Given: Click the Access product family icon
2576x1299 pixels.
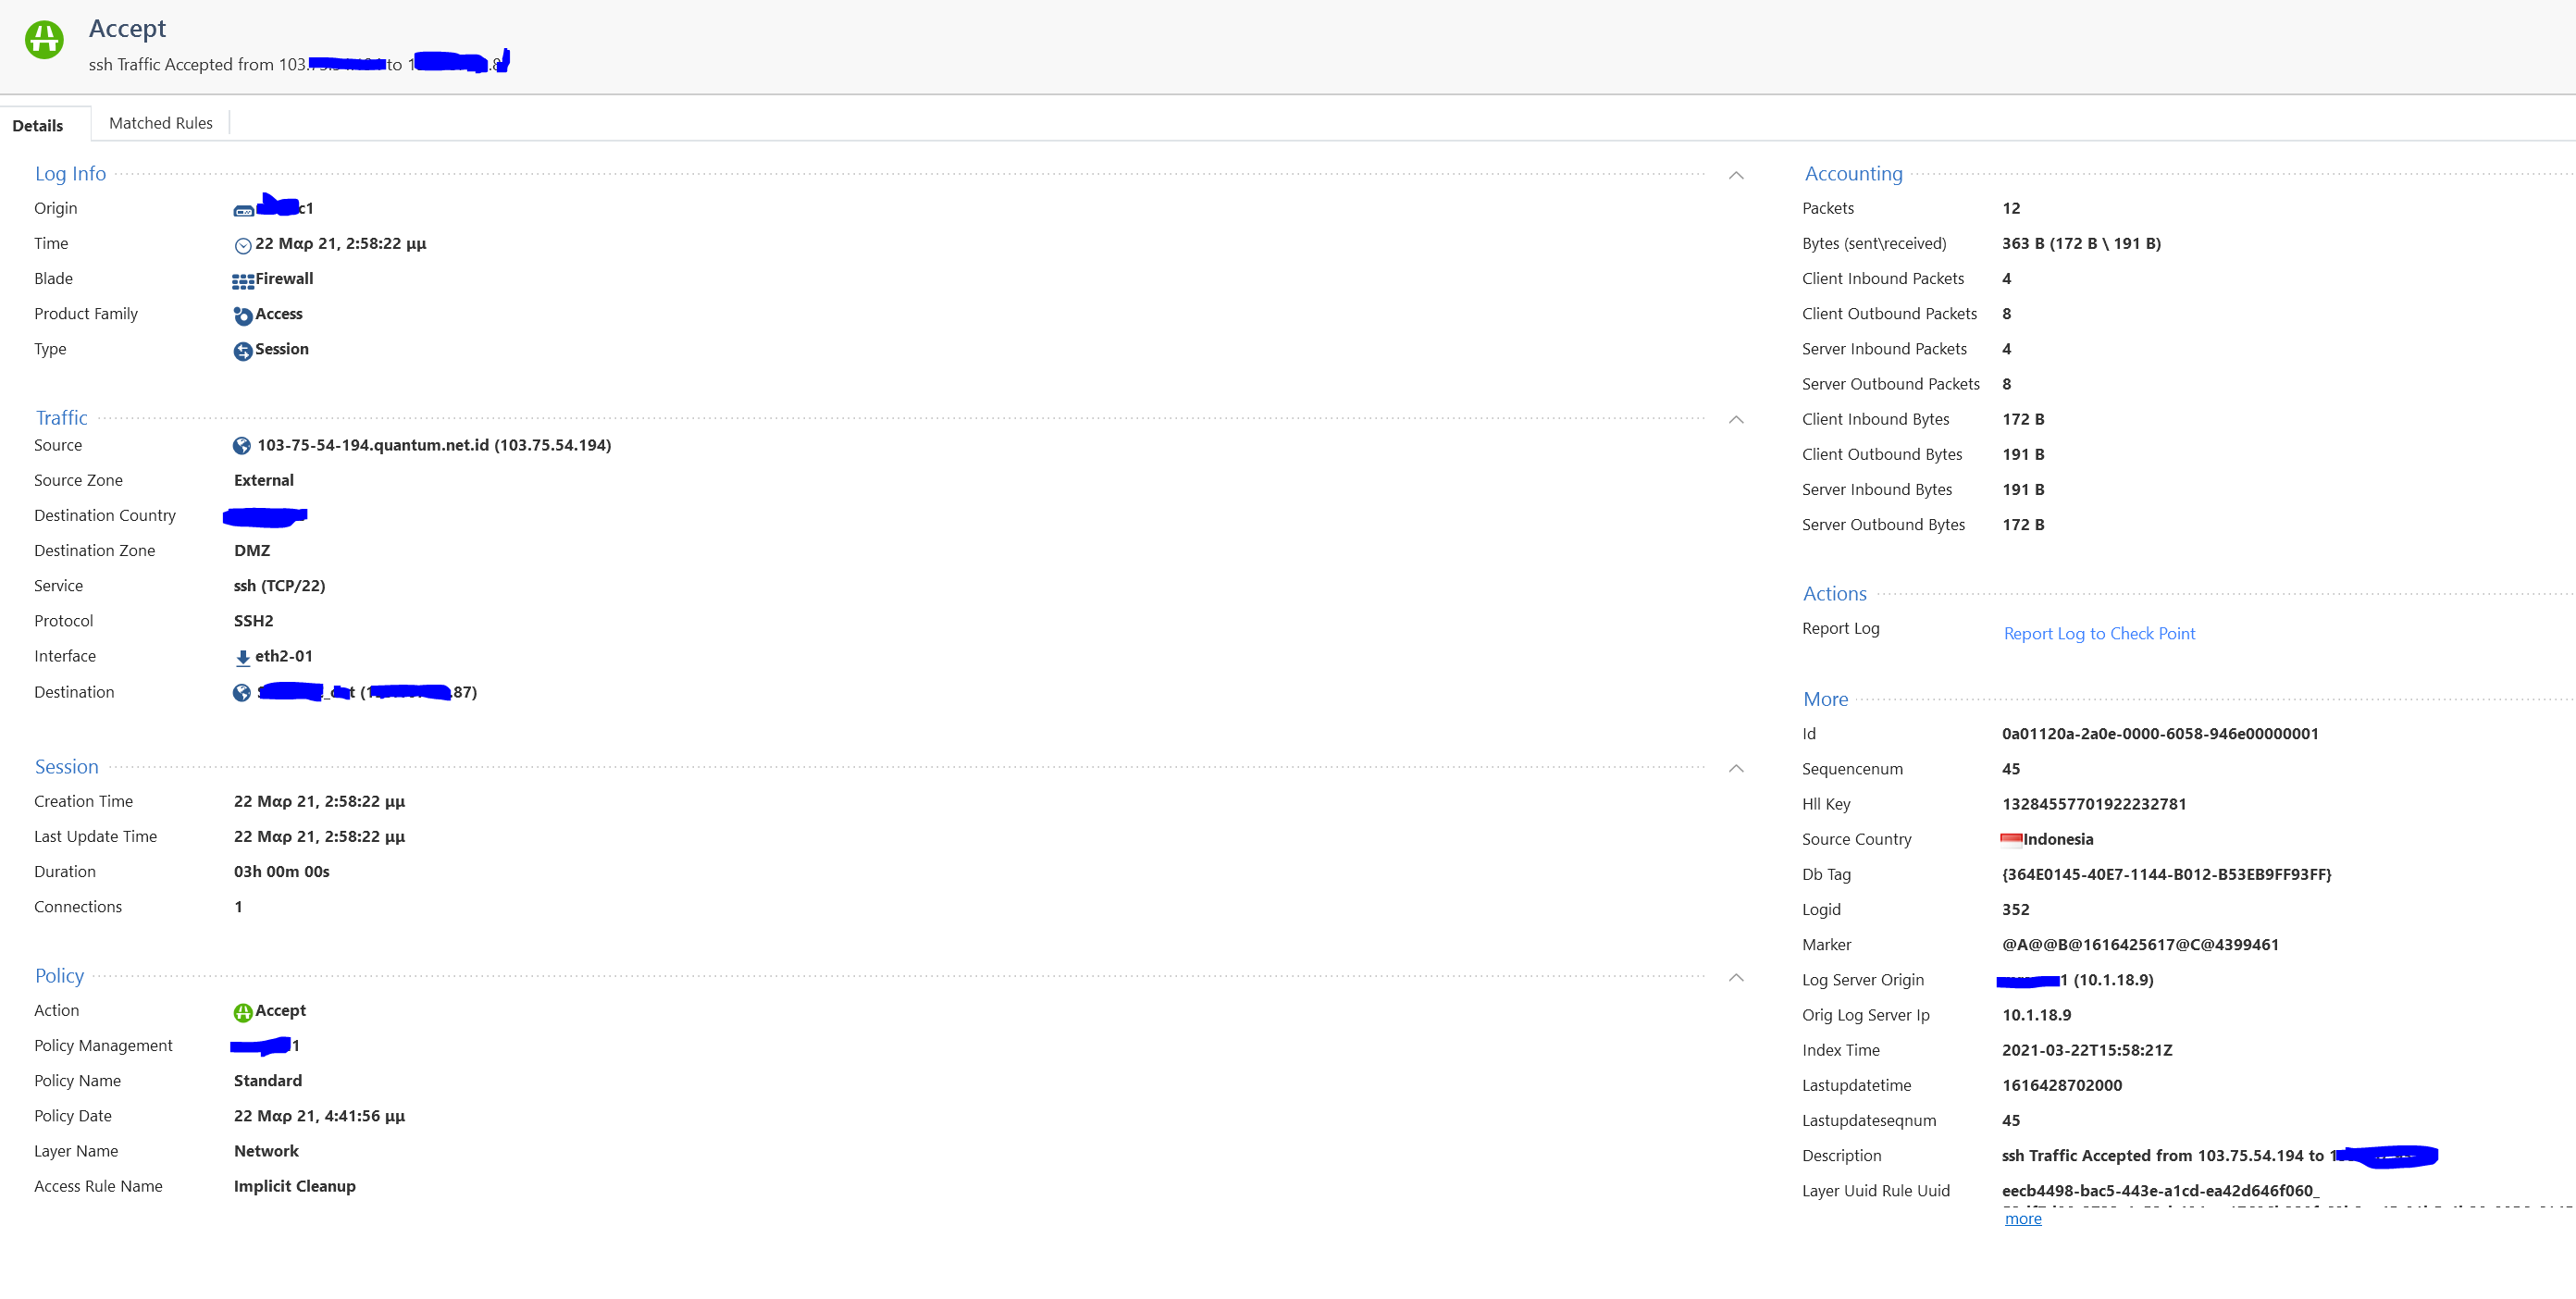Looking at the screenshot, I should pyautogui.click(x=242, y=316).
